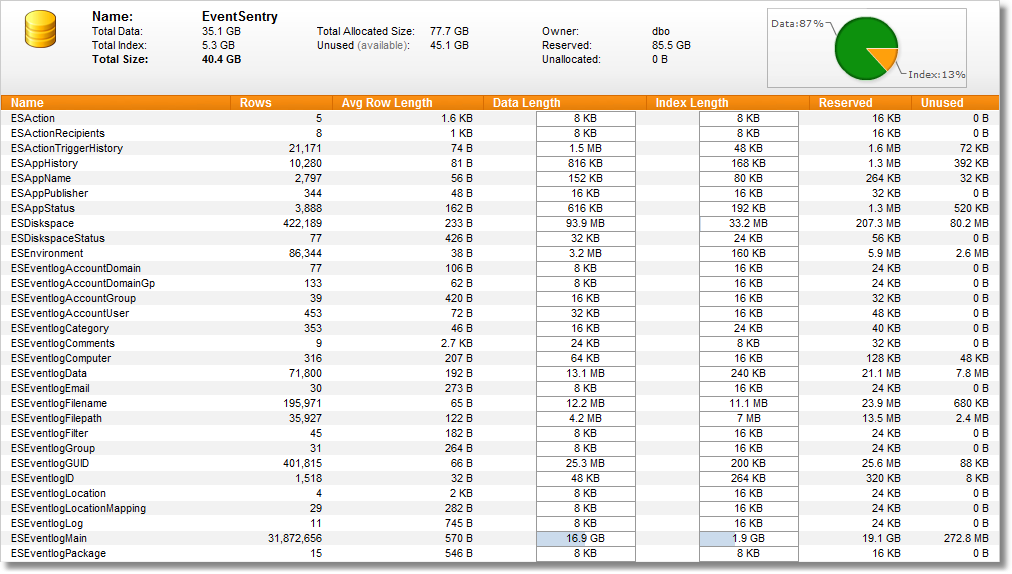
Task: Select the ESEventlogEmail table name
Action: point(50,388)
